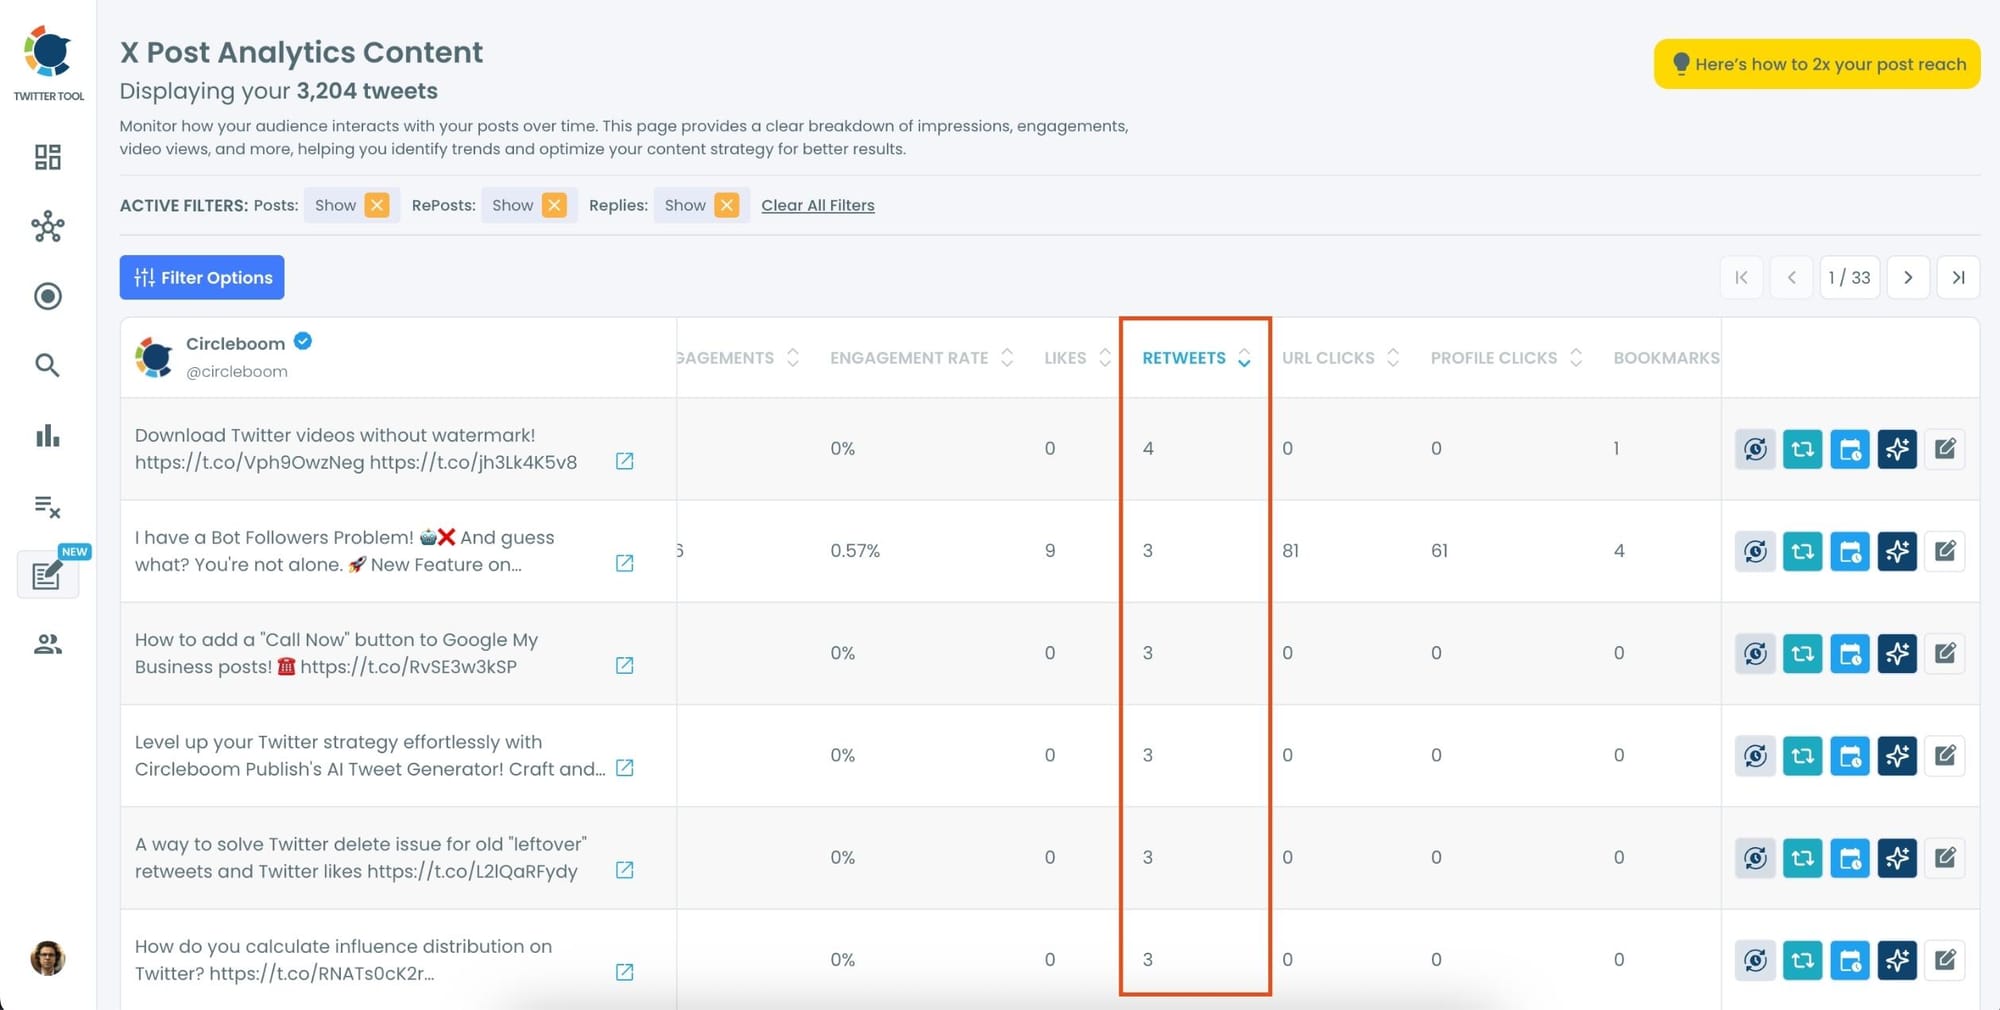This screenshot has height=1010, width=2000.
Task: Click Here's how to 2x your post reach
Action: tap(1817, 64)
